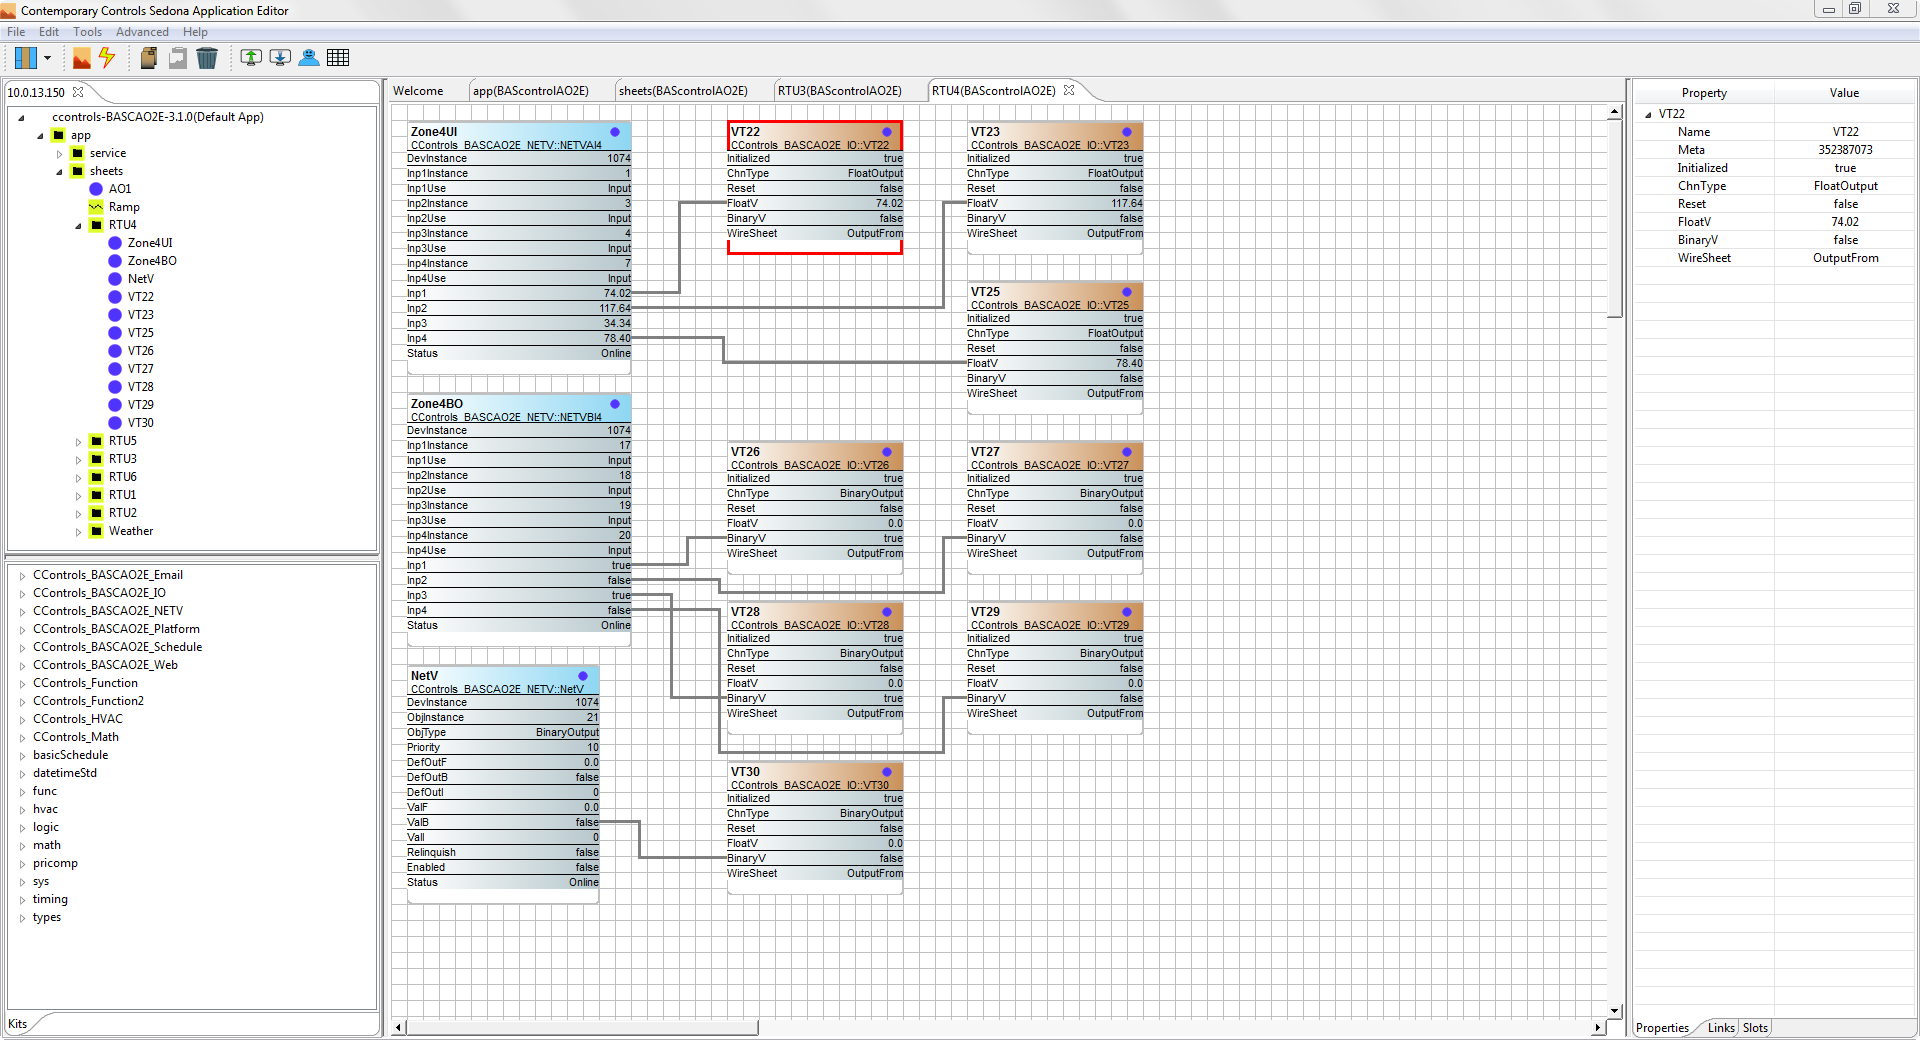
Task: Open the Advanced menu
Action: [x=142, y=31]
